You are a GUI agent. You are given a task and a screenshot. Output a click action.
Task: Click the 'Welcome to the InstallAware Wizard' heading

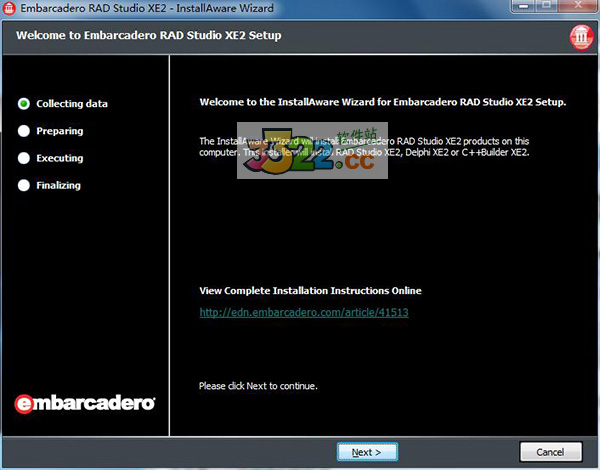pos(383,102)
